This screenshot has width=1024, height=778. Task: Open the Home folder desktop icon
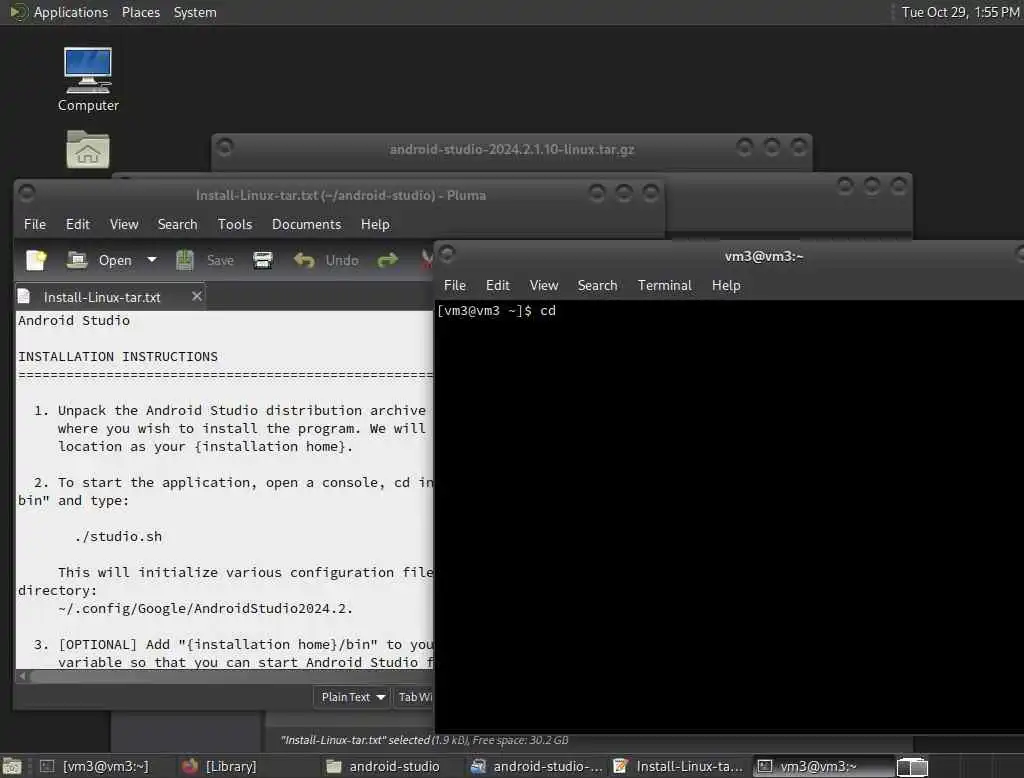point(88,150)
